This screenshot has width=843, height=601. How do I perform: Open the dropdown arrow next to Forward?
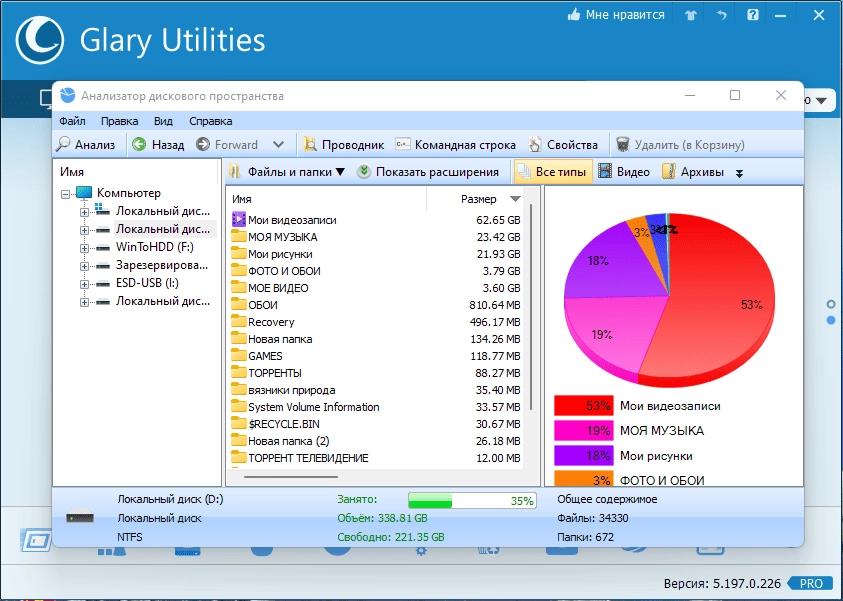coord(278,144)
